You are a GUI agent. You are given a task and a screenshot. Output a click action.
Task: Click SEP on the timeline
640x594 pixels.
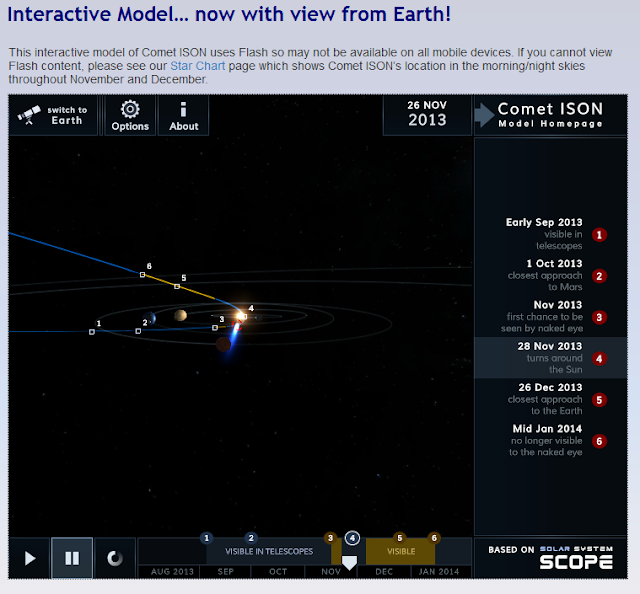(x=225, y=572)
